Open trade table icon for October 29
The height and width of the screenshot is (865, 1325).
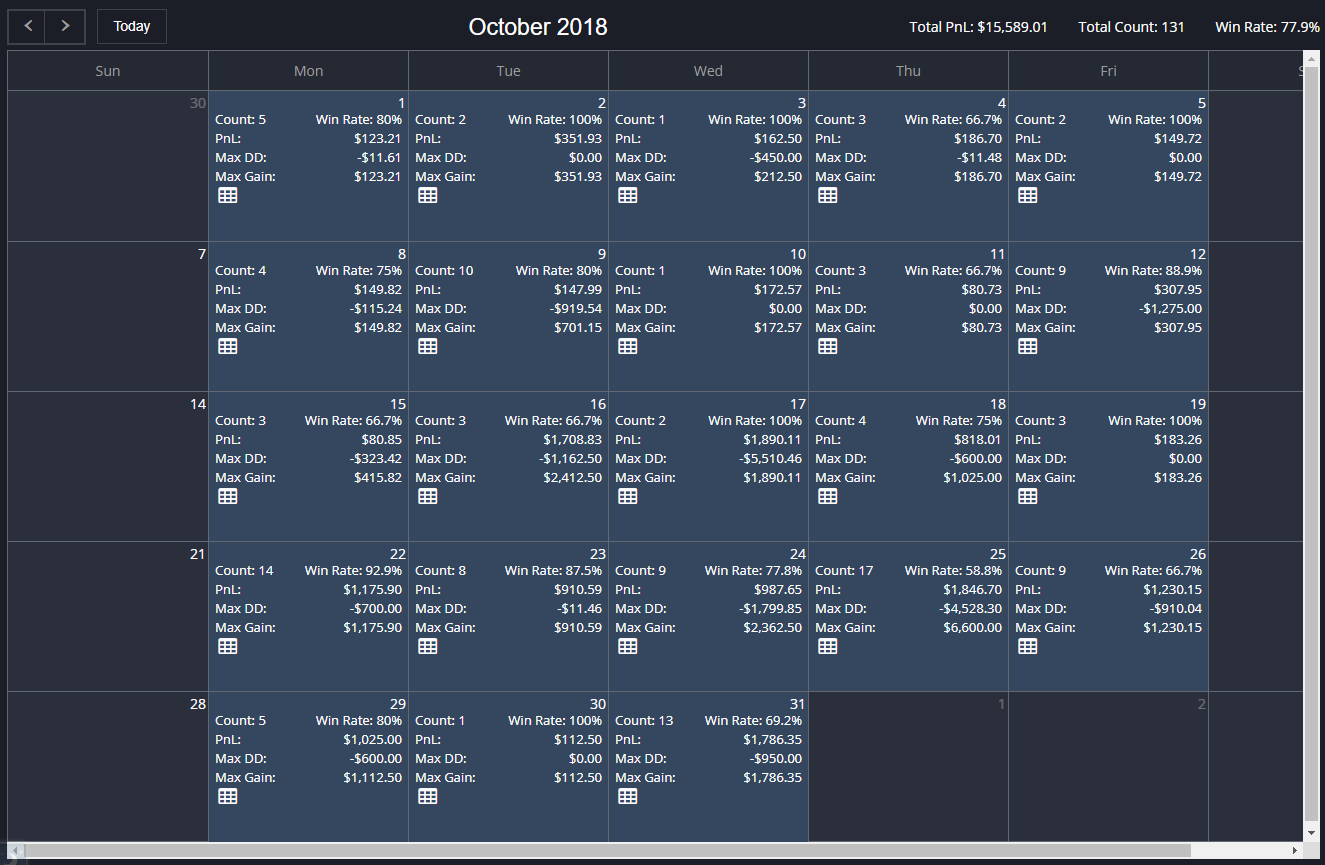point(228,796)
